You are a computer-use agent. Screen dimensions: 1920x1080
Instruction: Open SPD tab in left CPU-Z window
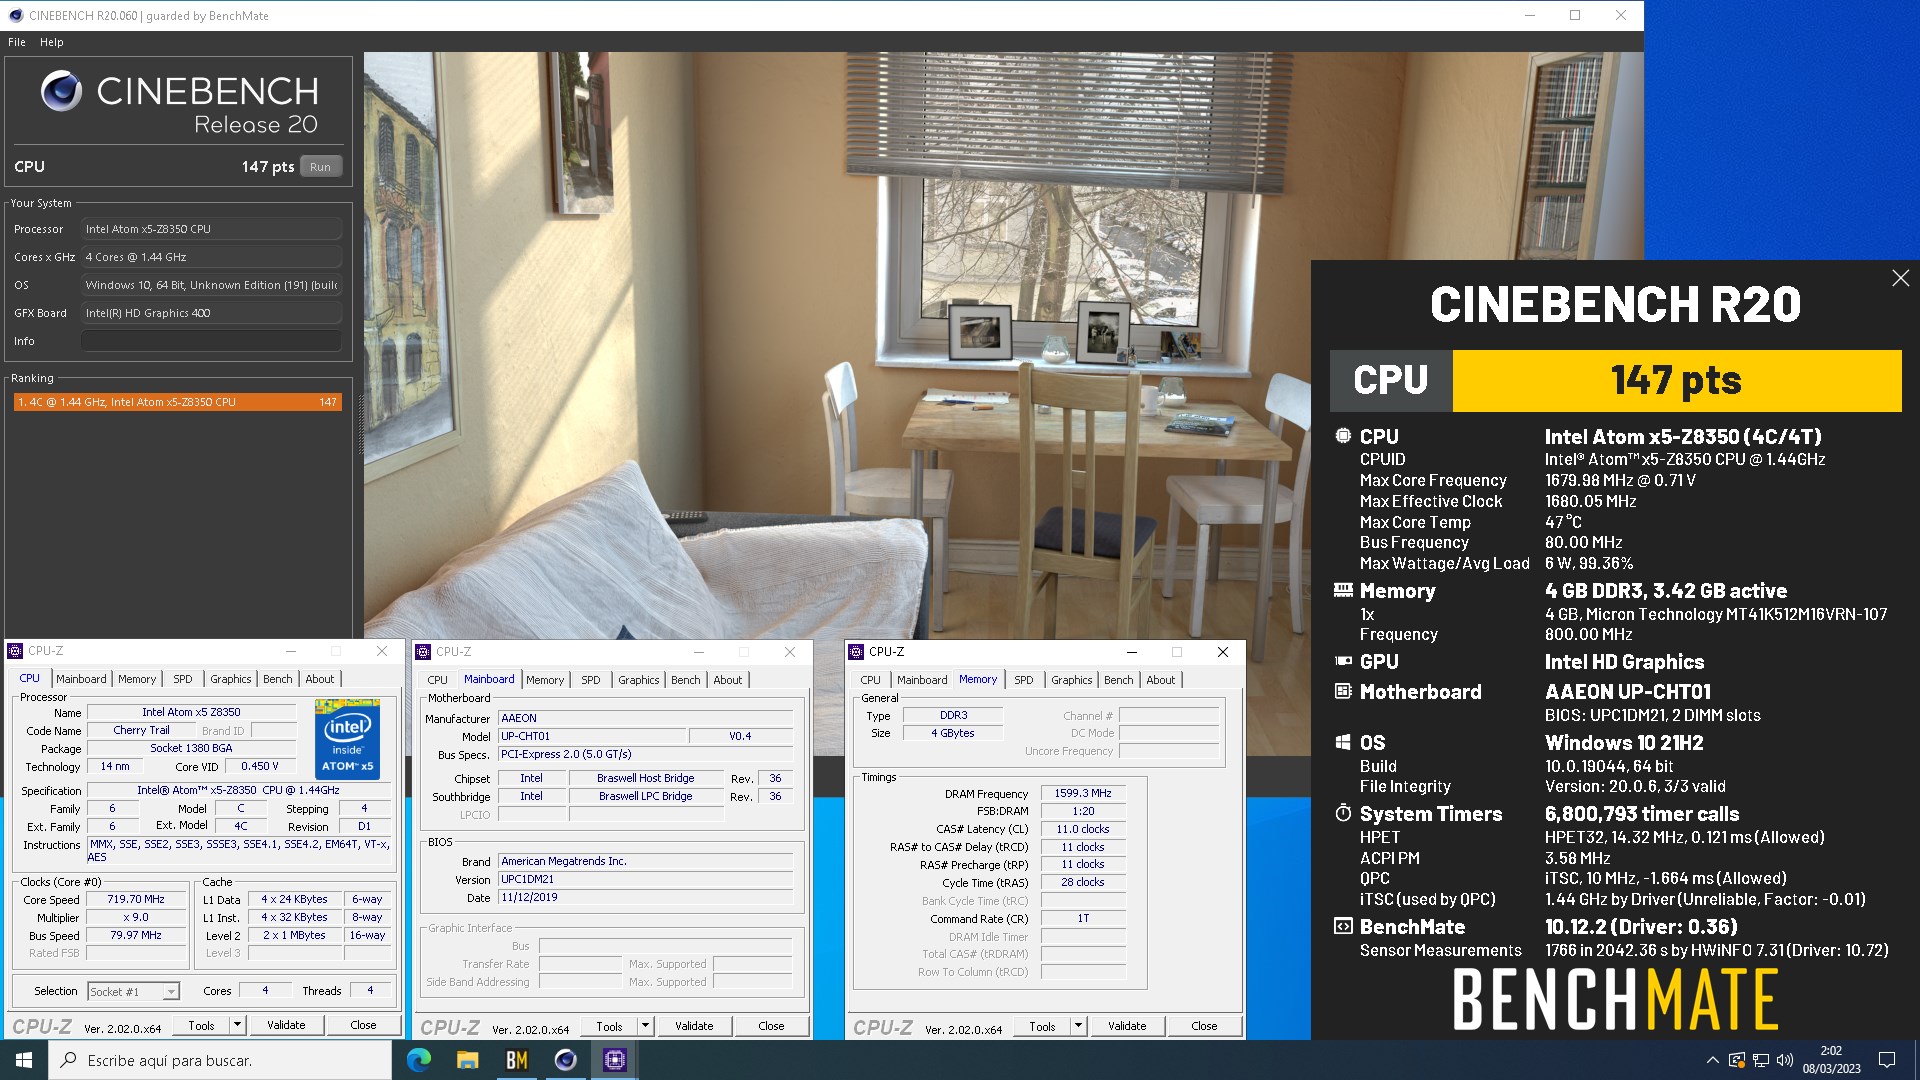[182, 679]
